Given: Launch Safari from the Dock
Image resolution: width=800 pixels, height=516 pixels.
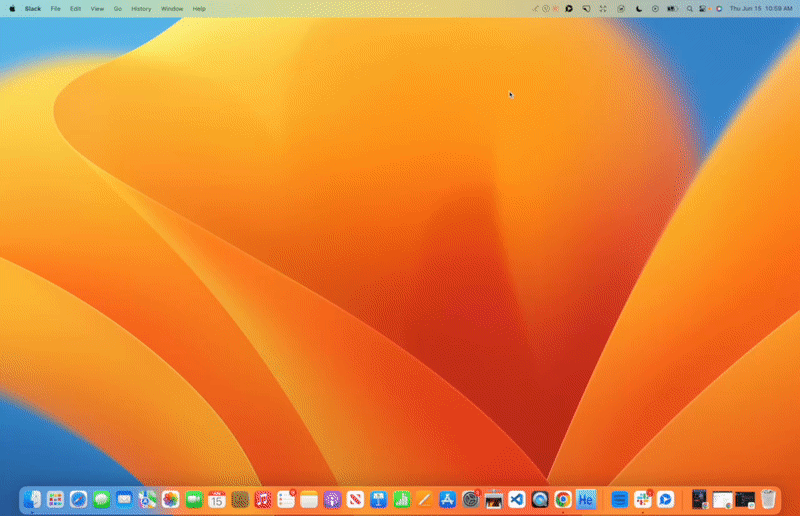Looking at the screenshot, I should (x=79, y=499).
